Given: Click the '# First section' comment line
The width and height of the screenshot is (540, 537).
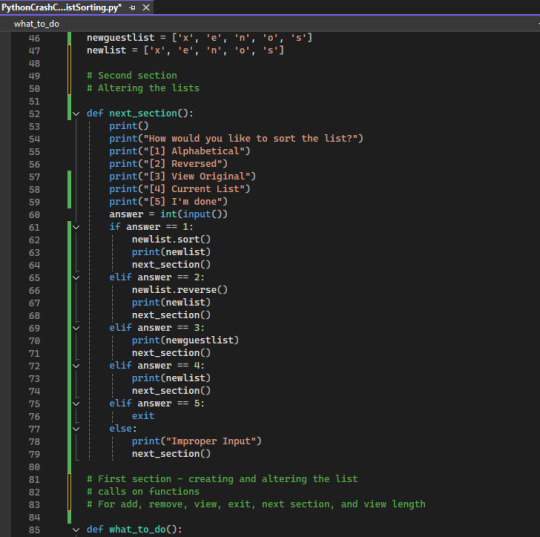Looking at the screenshot, I should [x=222, y=479].
